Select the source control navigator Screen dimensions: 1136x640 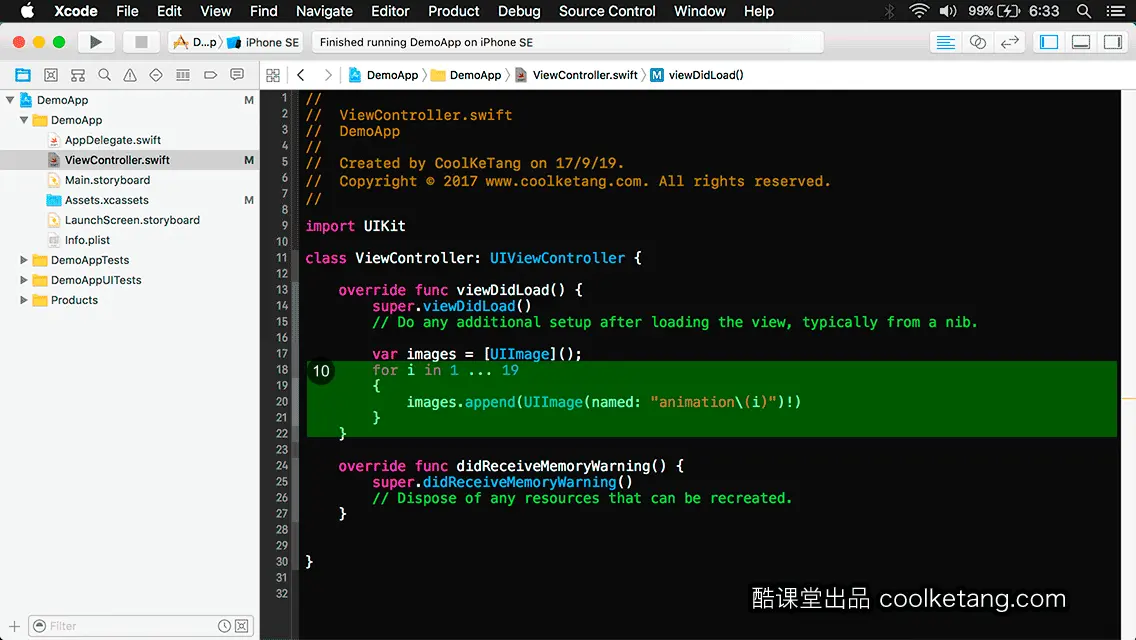click(51, 75)
